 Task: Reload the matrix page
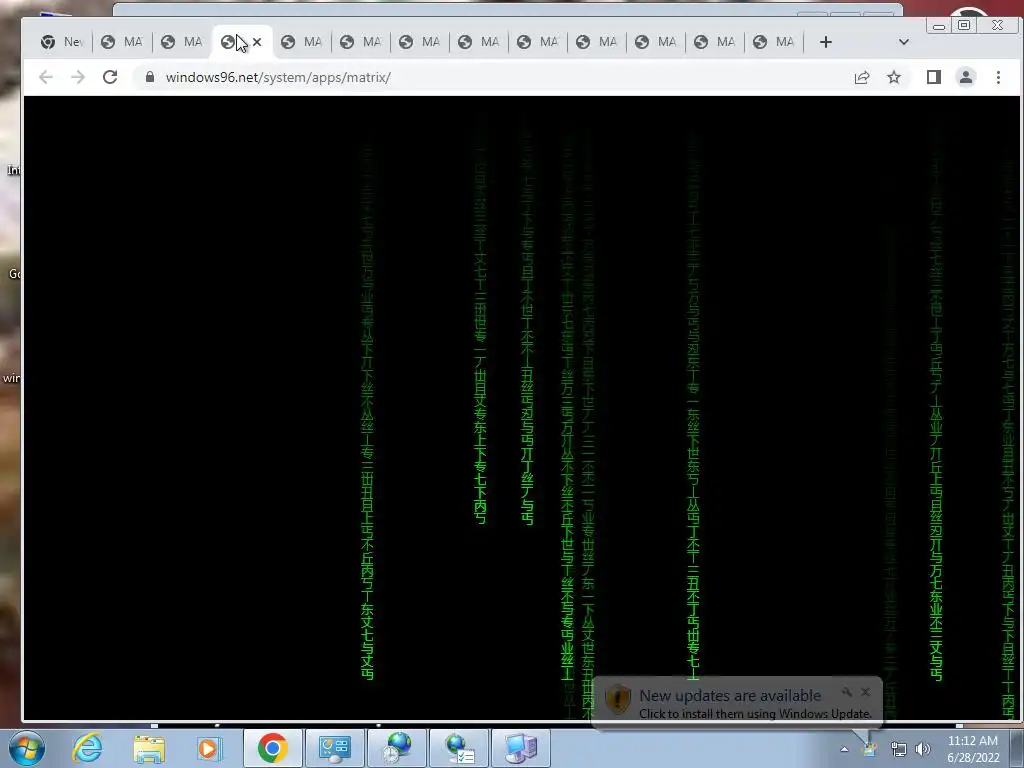(x=110, y=77)
